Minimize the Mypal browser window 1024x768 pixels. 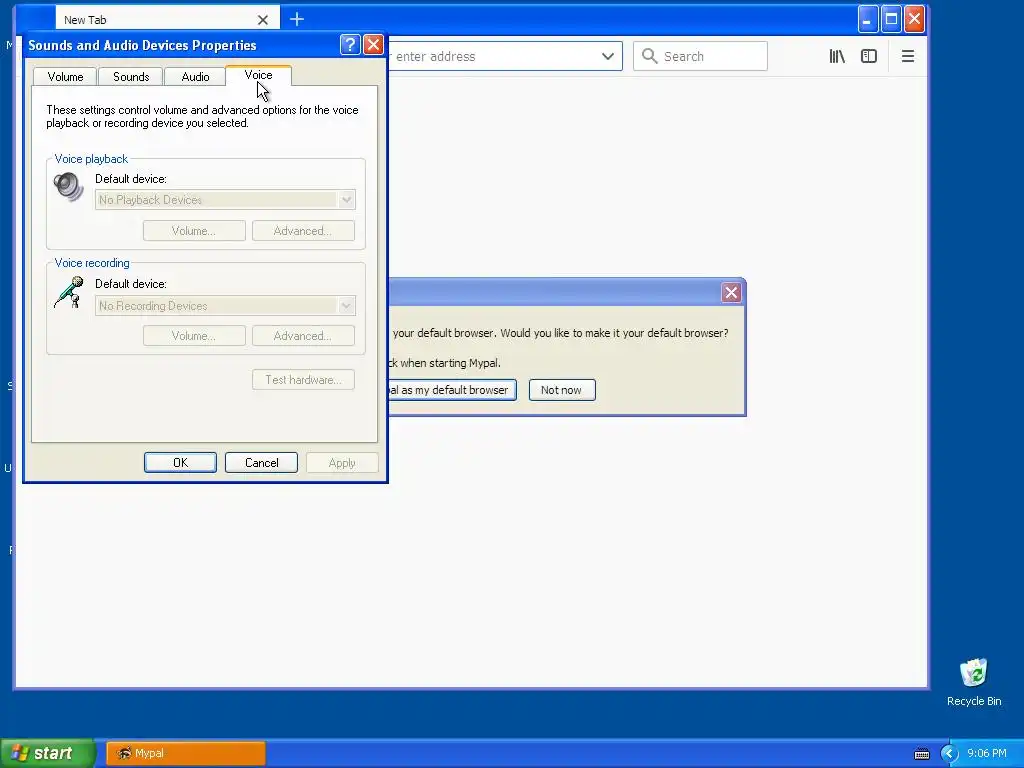pos(867,19)
